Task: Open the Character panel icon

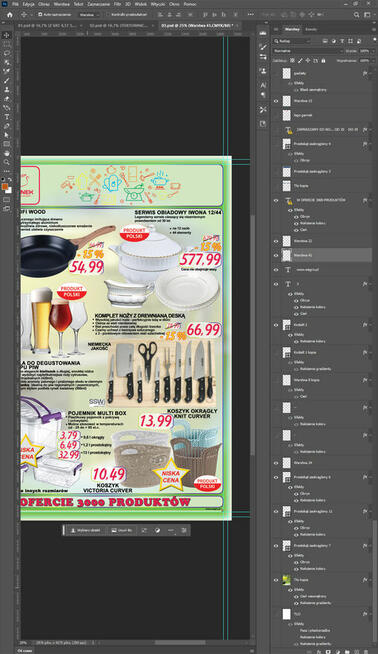Action: click(x=263, y=85)
